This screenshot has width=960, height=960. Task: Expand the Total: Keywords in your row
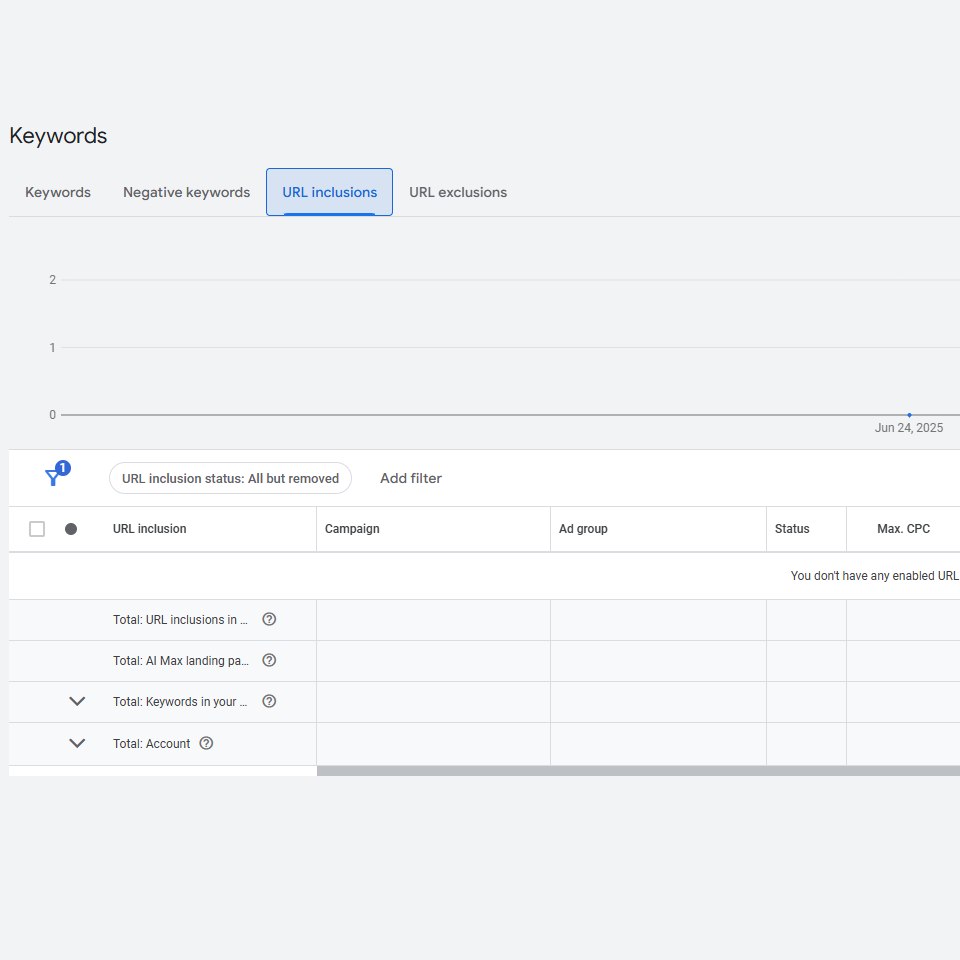(77, 701)
